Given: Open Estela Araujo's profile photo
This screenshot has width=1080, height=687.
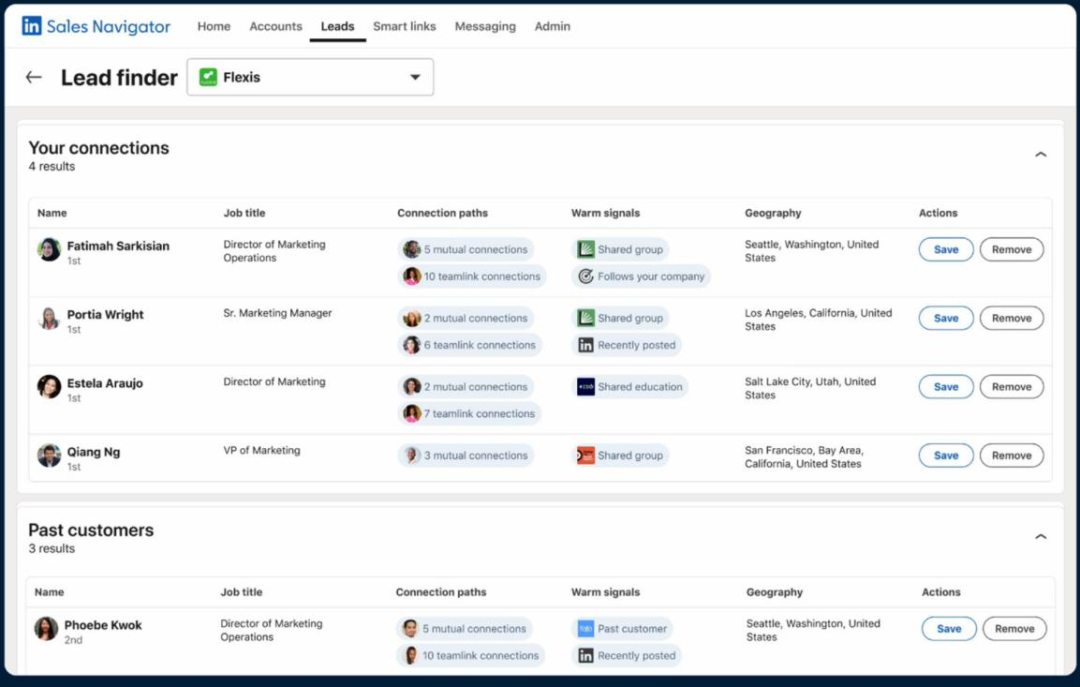Looking at the screenshot, I should coord(49,387).
